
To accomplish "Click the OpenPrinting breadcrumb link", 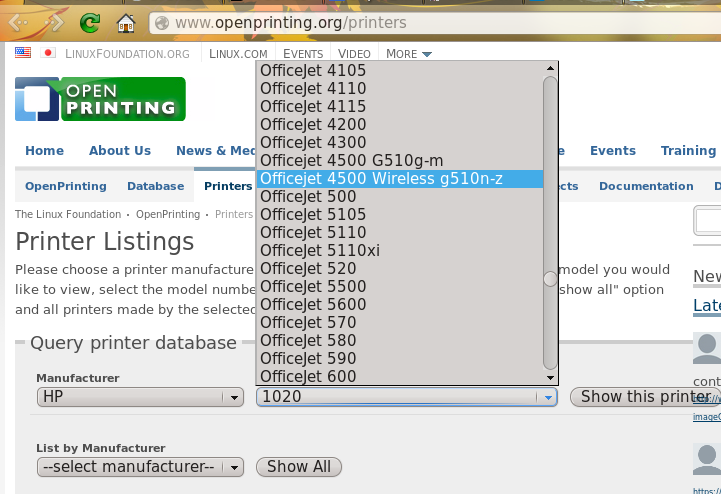I will click(x=168, y=214).
